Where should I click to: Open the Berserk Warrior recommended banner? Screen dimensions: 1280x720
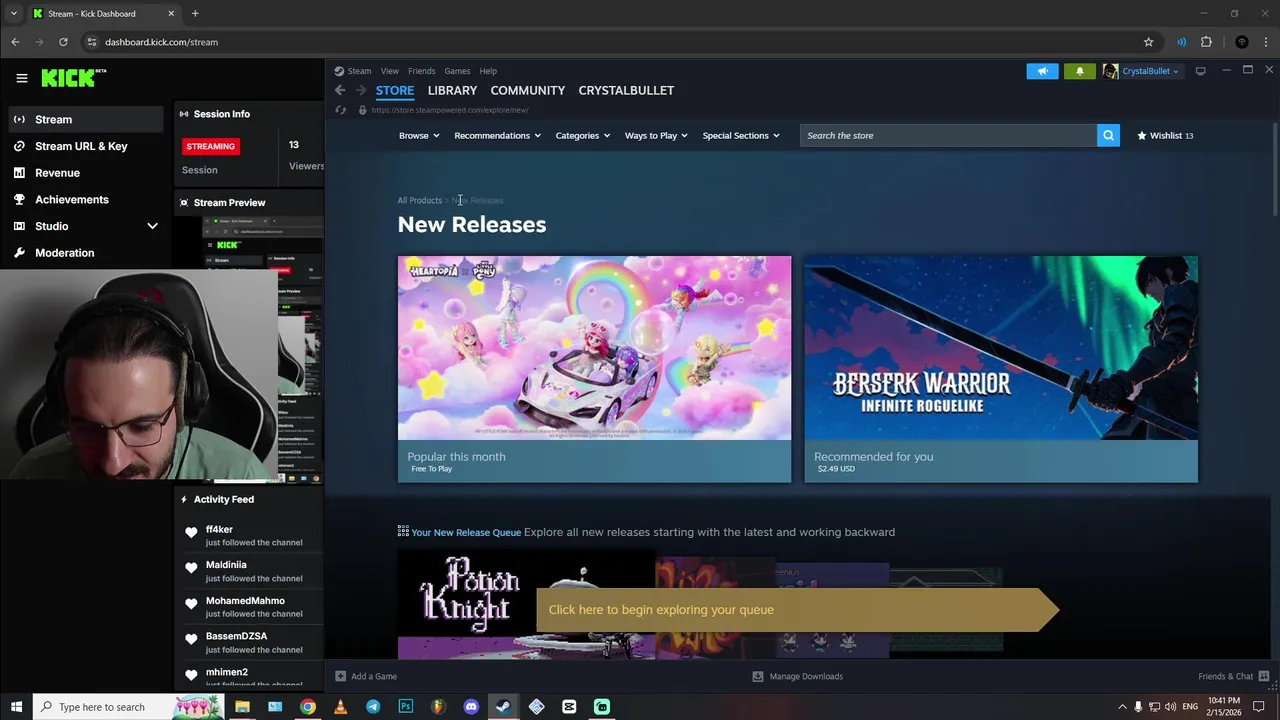click(x=1001, y=369)
